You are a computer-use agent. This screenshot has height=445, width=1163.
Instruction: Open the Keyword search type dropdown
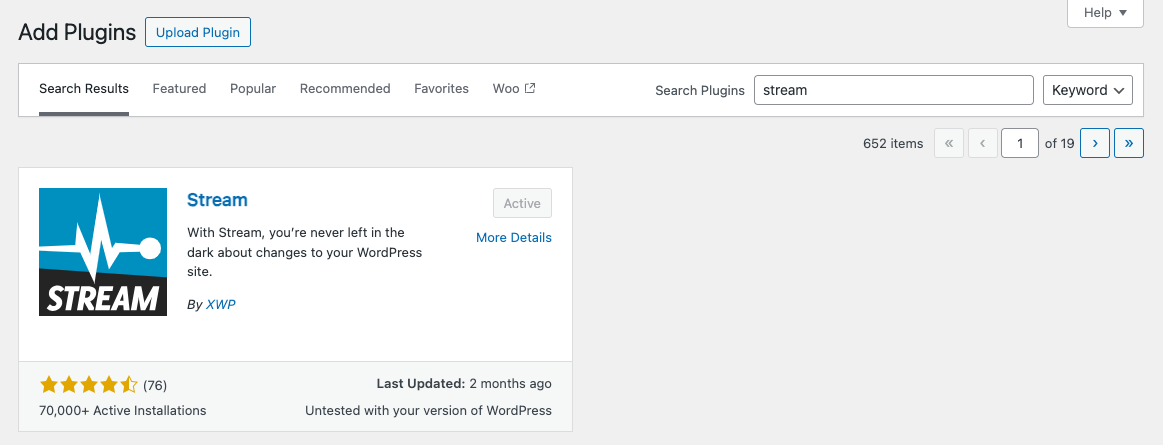[1087, 90]
